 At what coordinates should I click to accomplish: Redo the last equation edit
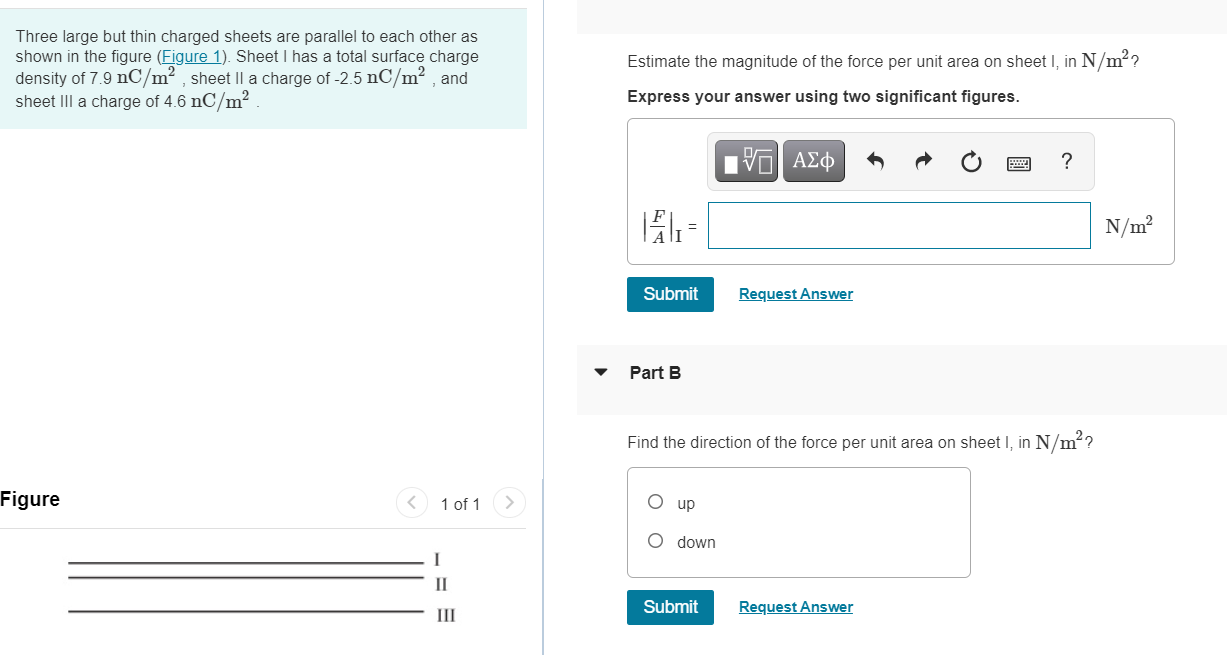[x=922, y=160]
